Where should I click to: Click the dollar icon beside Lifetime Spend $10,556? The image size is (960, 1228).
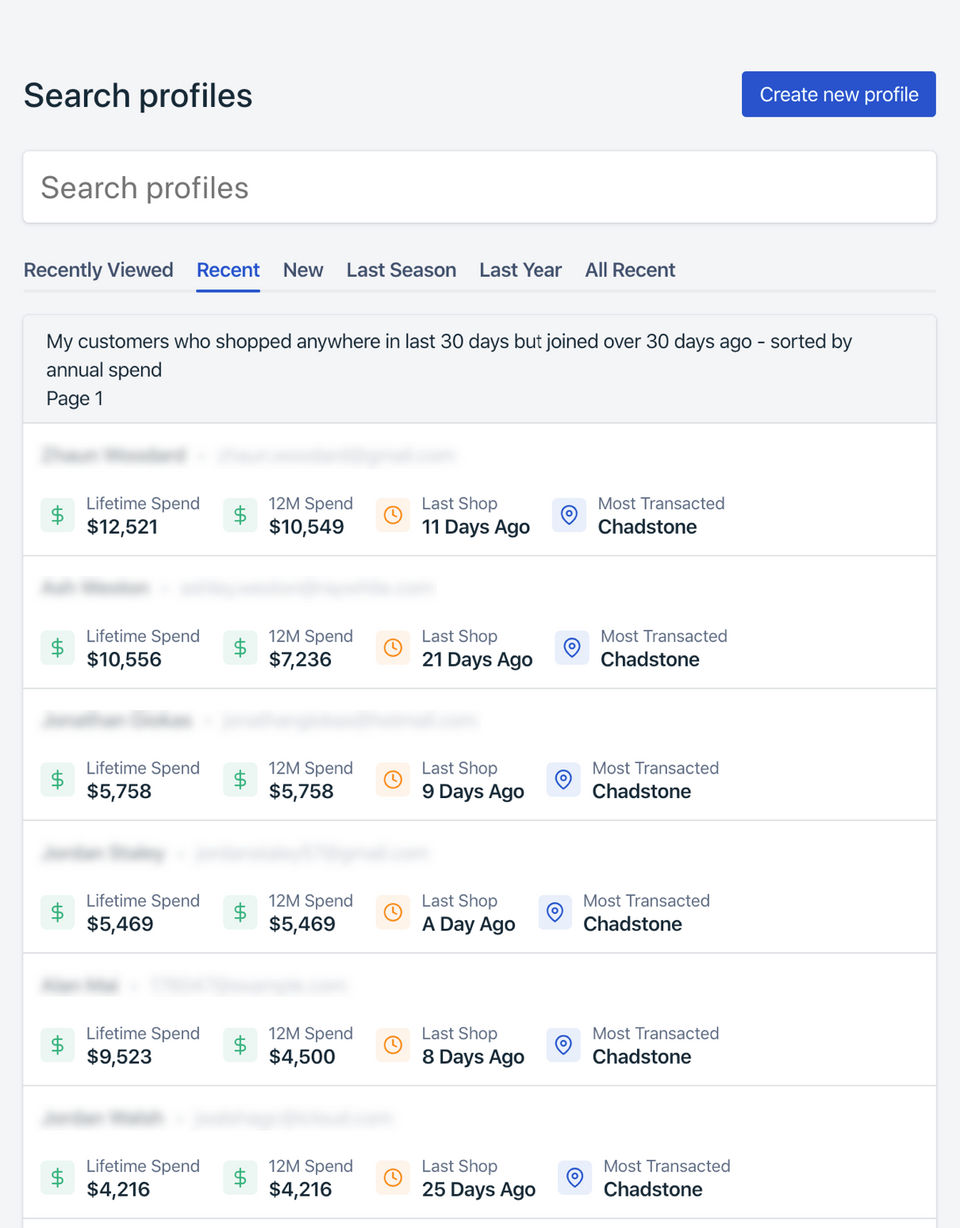pos(57,648)
